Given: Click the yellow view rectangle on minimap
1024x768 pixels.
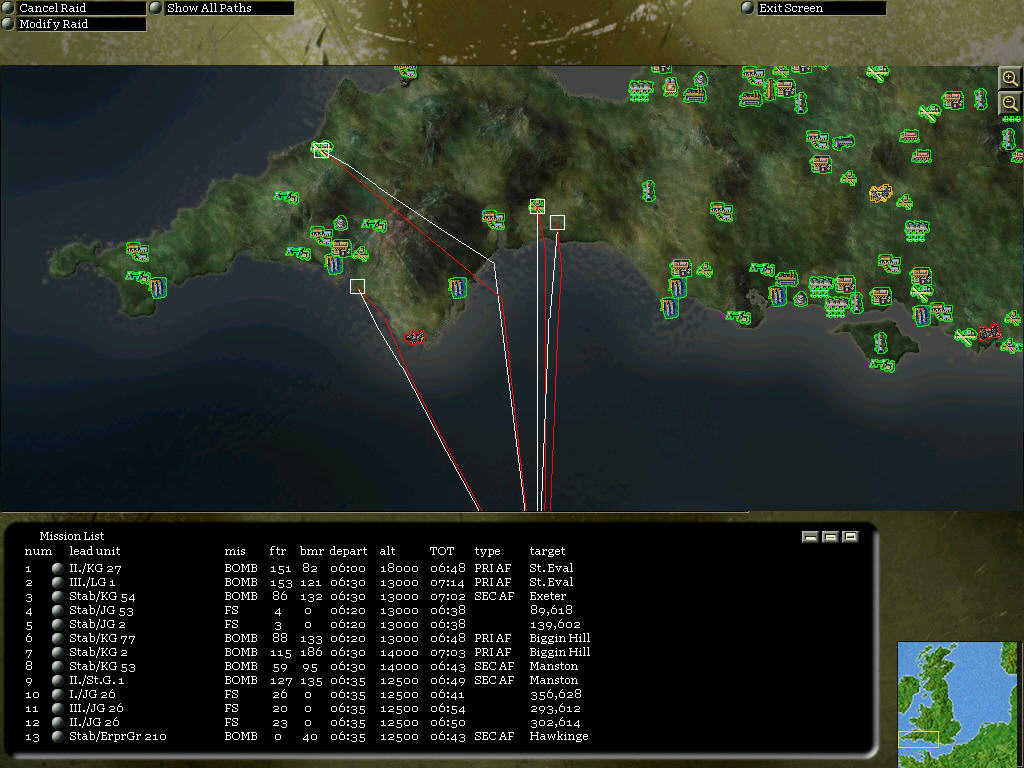Looking at the screenshot, I should [x=918, y=739].
